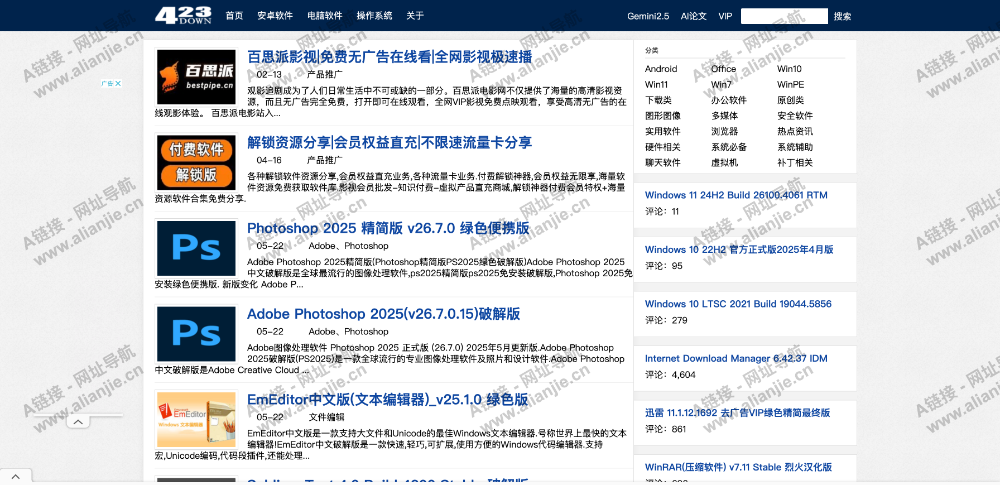
Task: Select the 下载类 category
Action: 658,100
